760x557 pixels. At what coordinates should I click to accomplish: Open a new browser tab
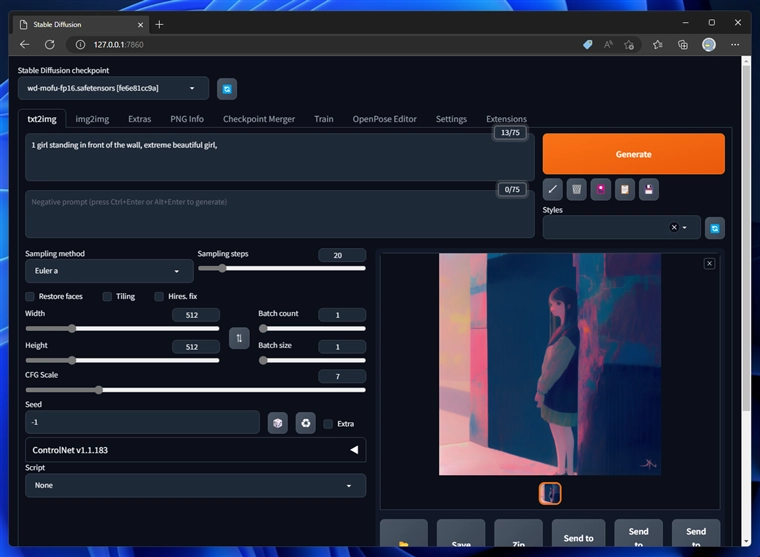[x=159, y=24]
